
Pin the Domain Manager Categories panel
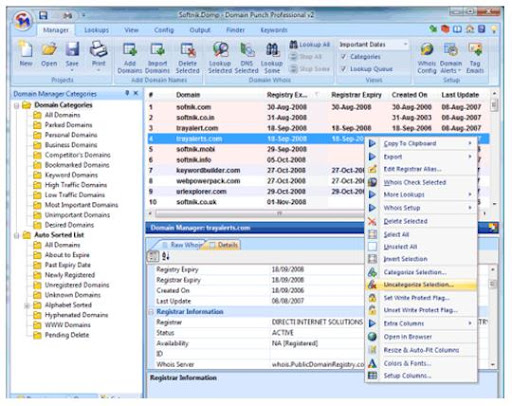pyautogui.click(x=127, y=93)
